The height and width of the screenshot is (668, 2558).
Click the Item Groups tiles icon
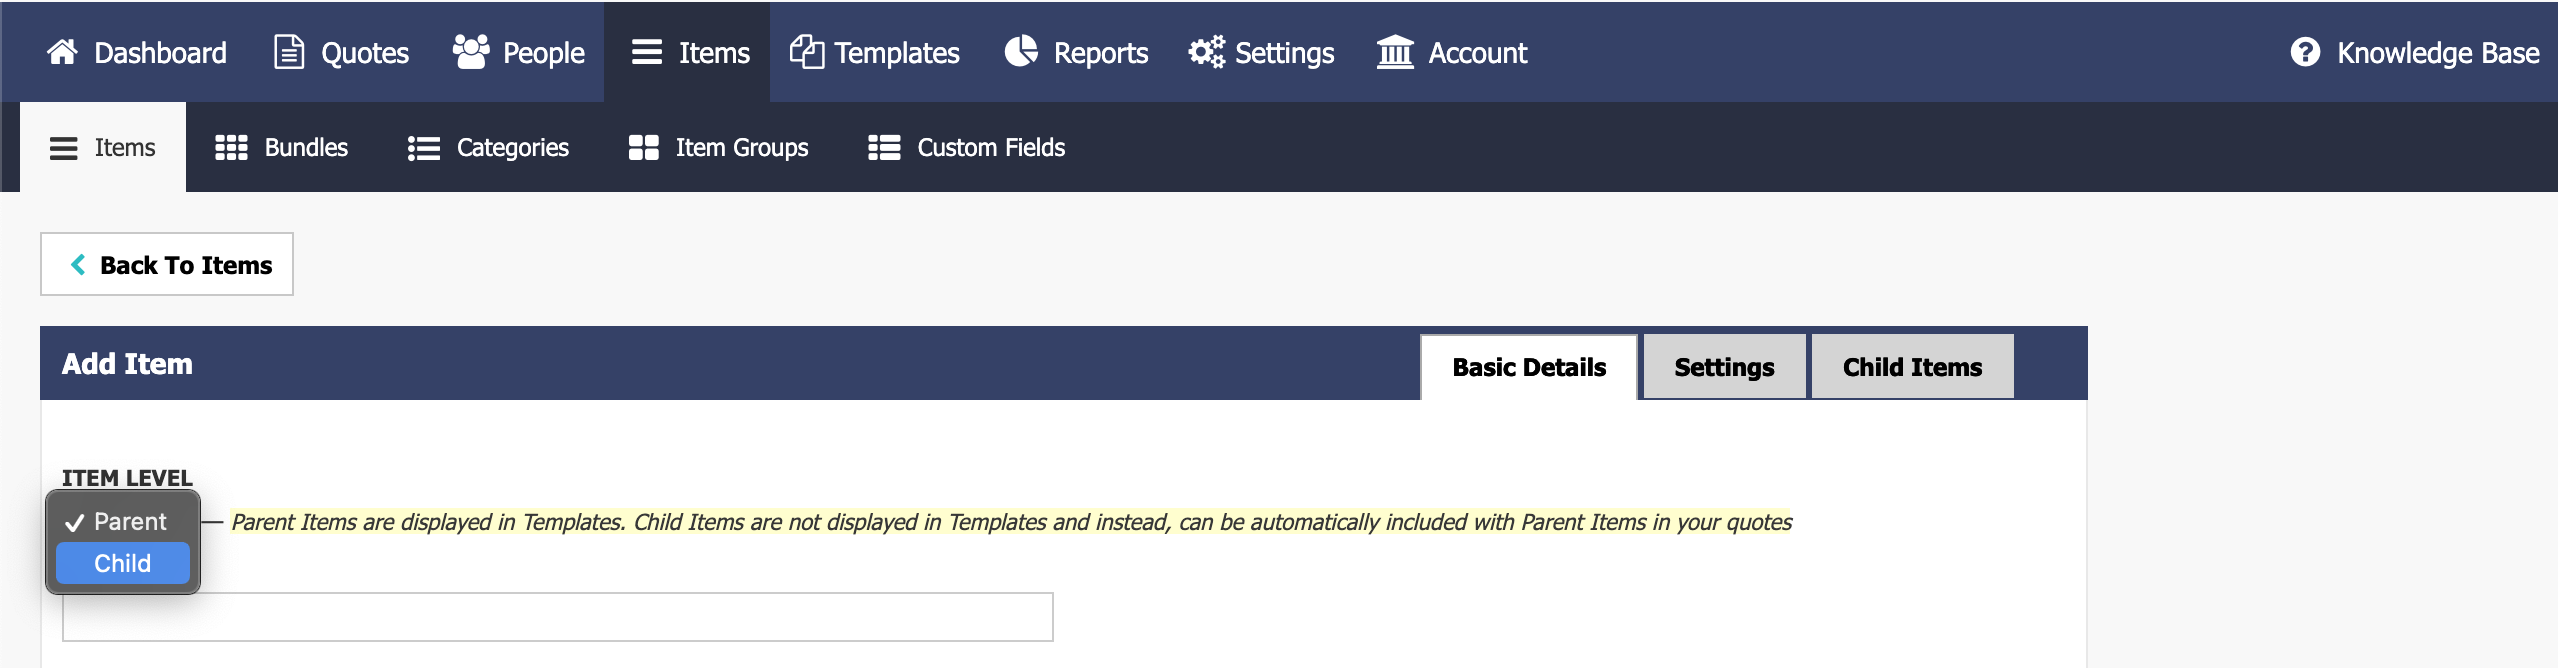[x=643, y=148]
